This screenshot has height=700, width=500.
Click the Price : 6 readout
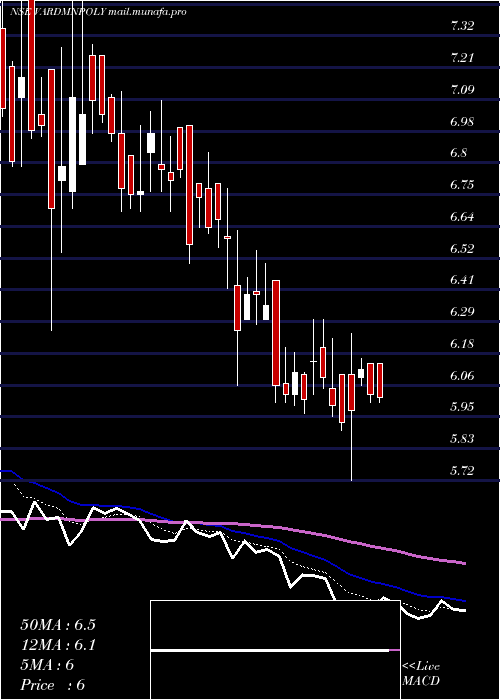53,685
